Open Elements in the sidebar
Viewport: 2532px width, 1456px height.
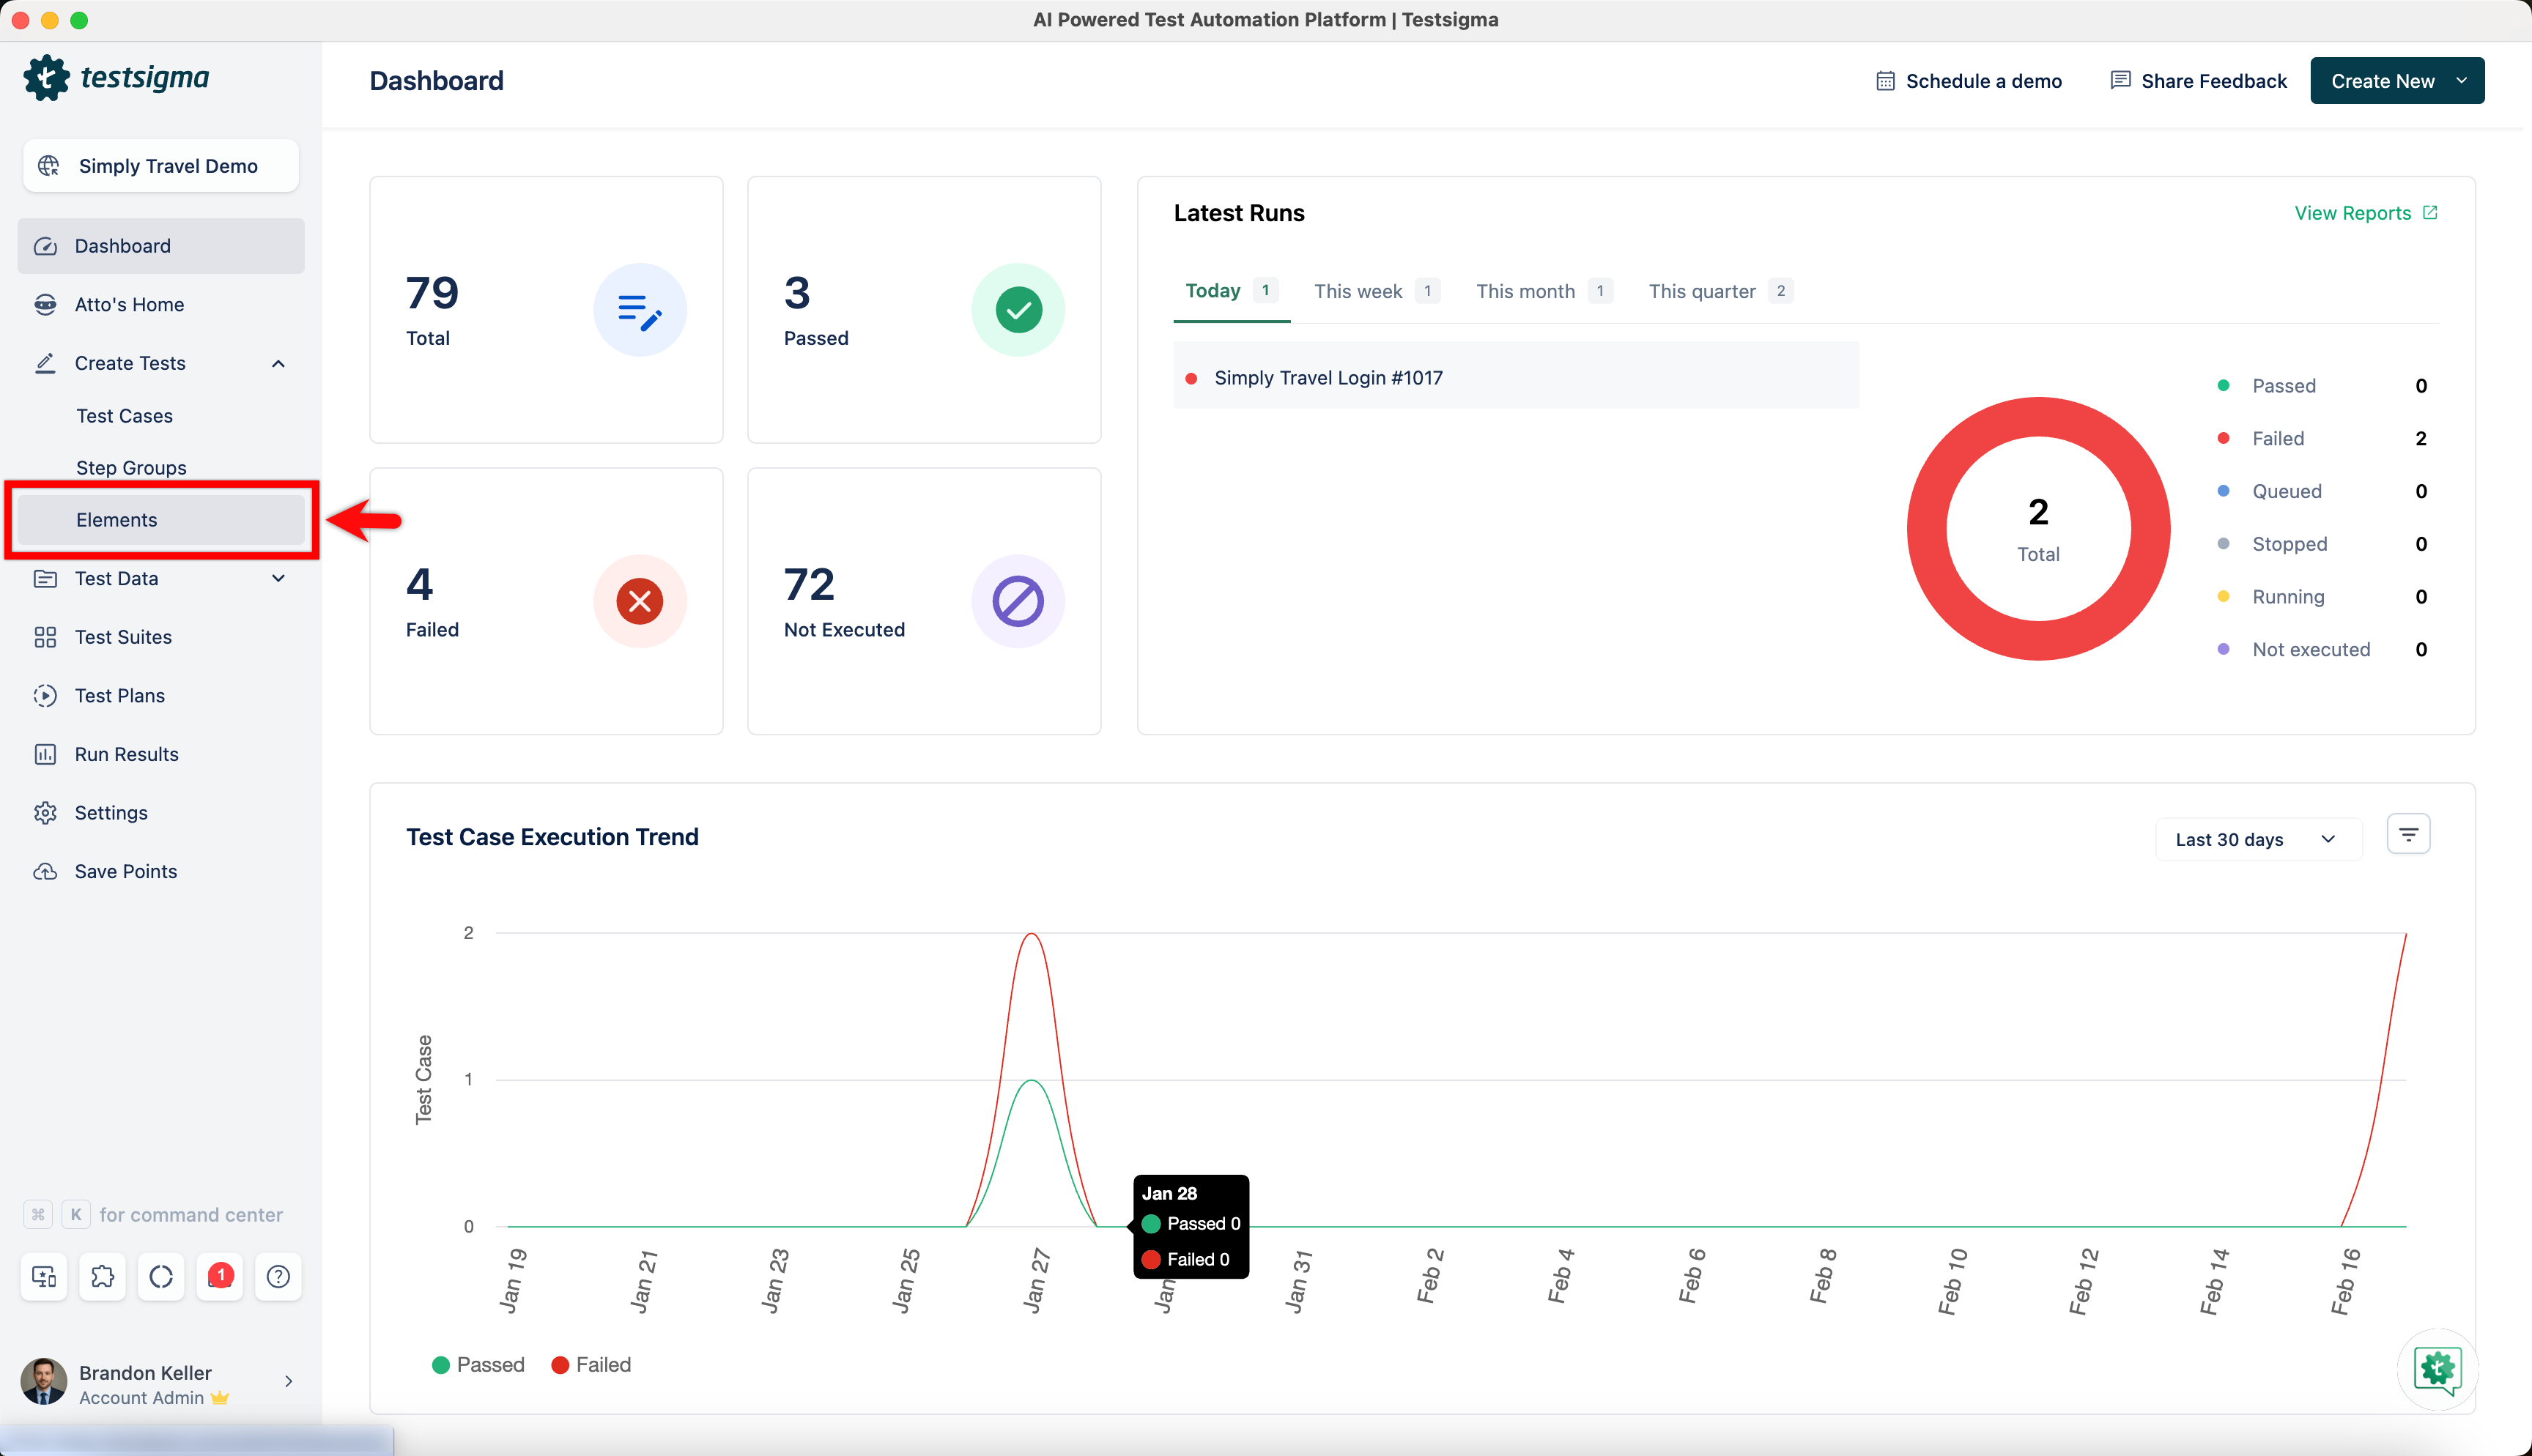[x=117, y=520]
